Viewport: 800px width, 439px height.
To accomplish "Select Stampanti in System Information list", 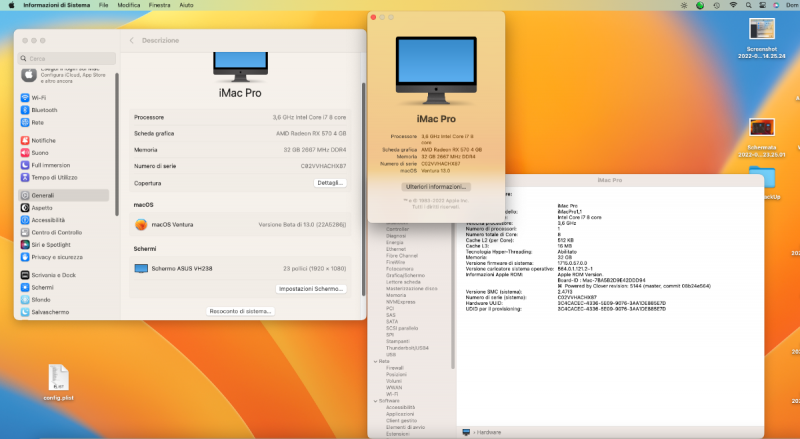I will 397,342.
